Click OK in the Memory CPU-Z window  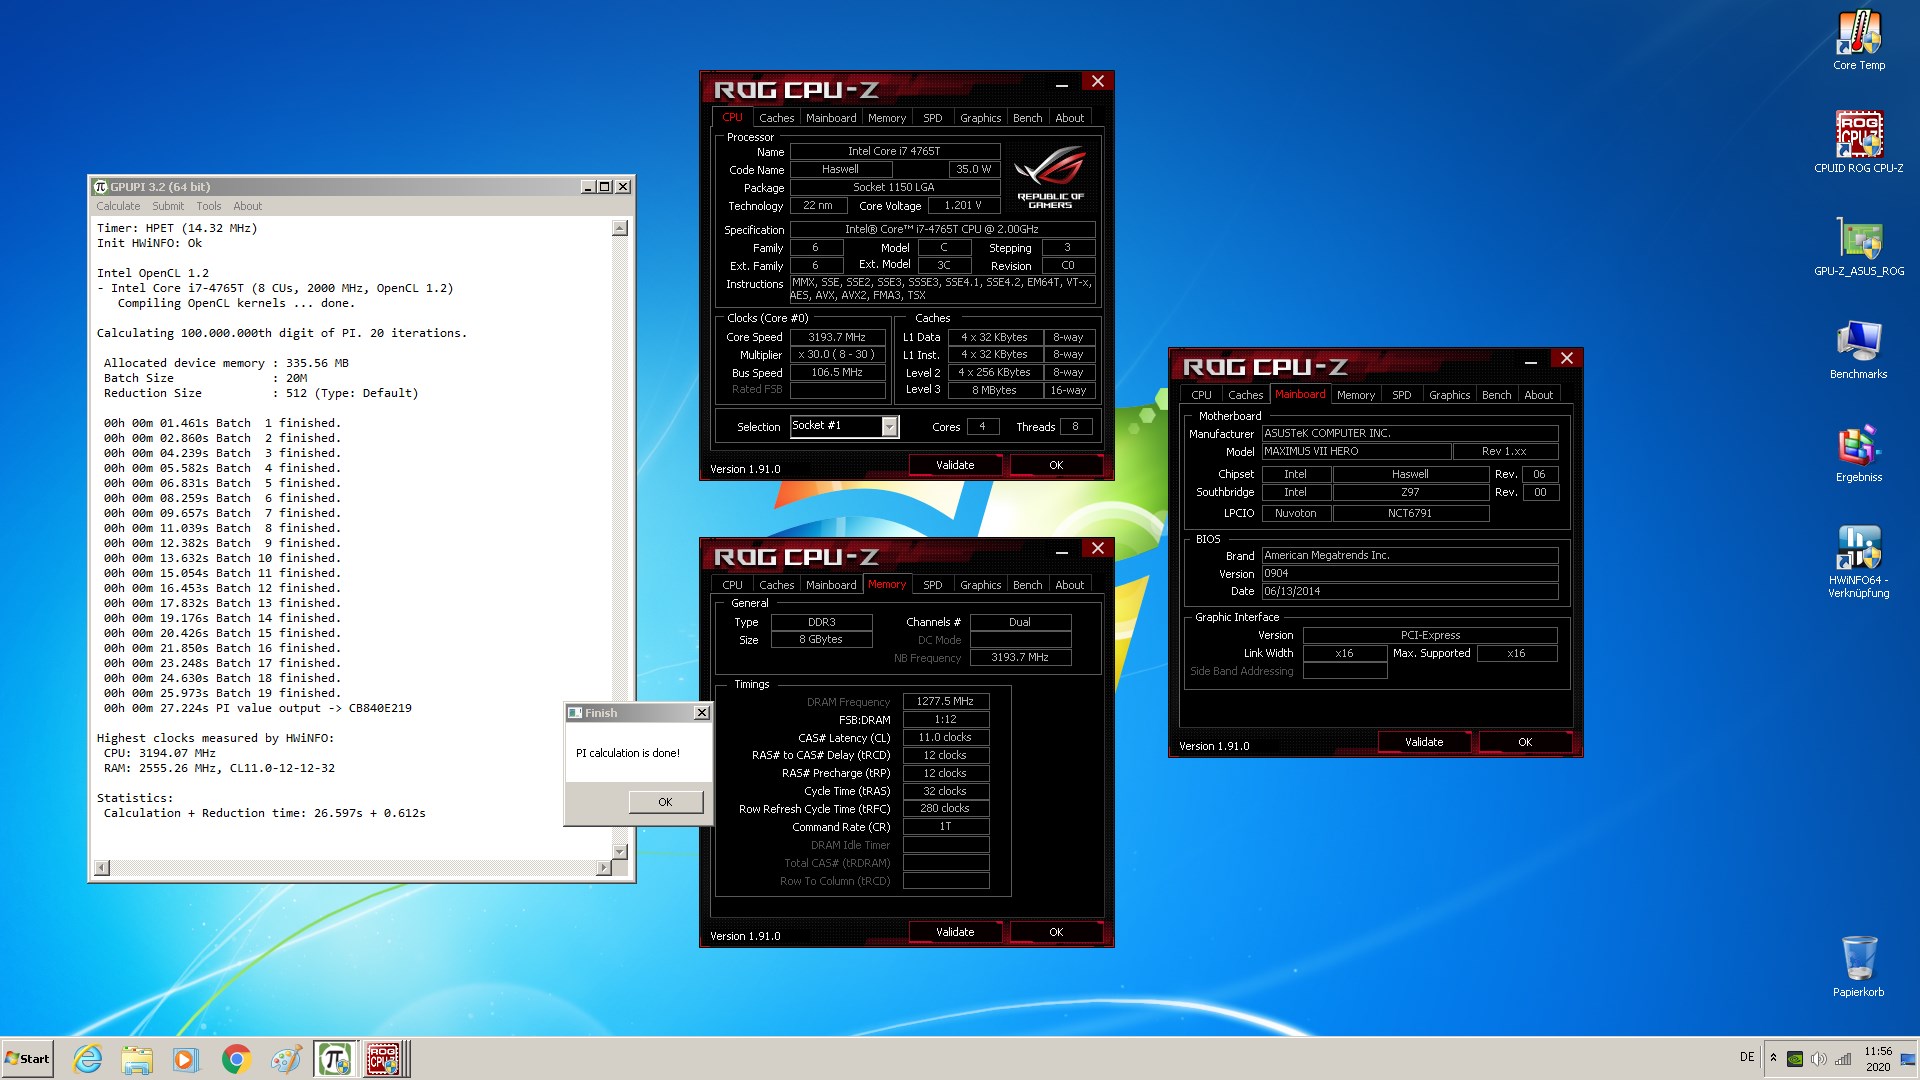click(x=1056, y=932)
